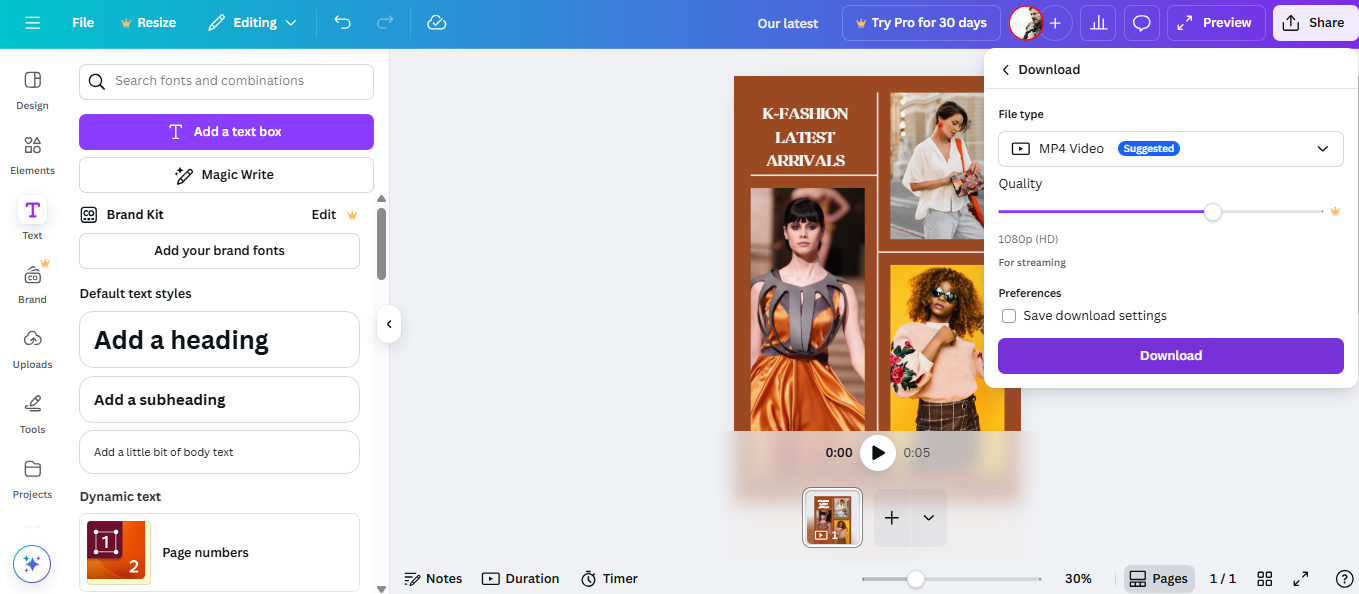Open grid view of pages
This screenshot has height=594, width=1359.
[1265, 579]
